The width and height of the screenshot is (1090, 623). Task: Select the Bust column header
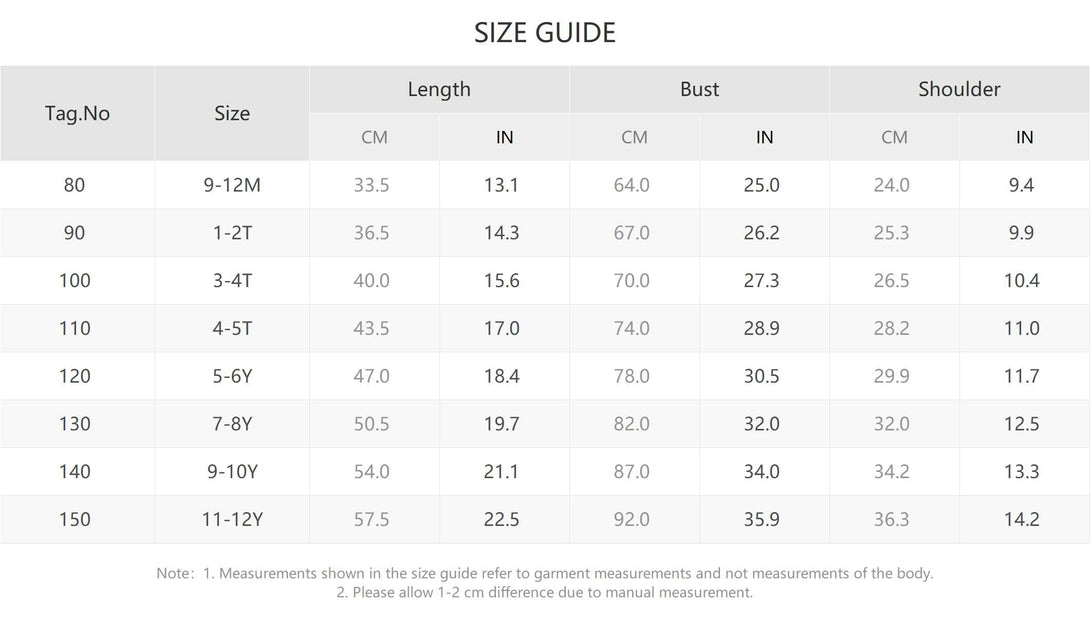[x=699, y=89]
